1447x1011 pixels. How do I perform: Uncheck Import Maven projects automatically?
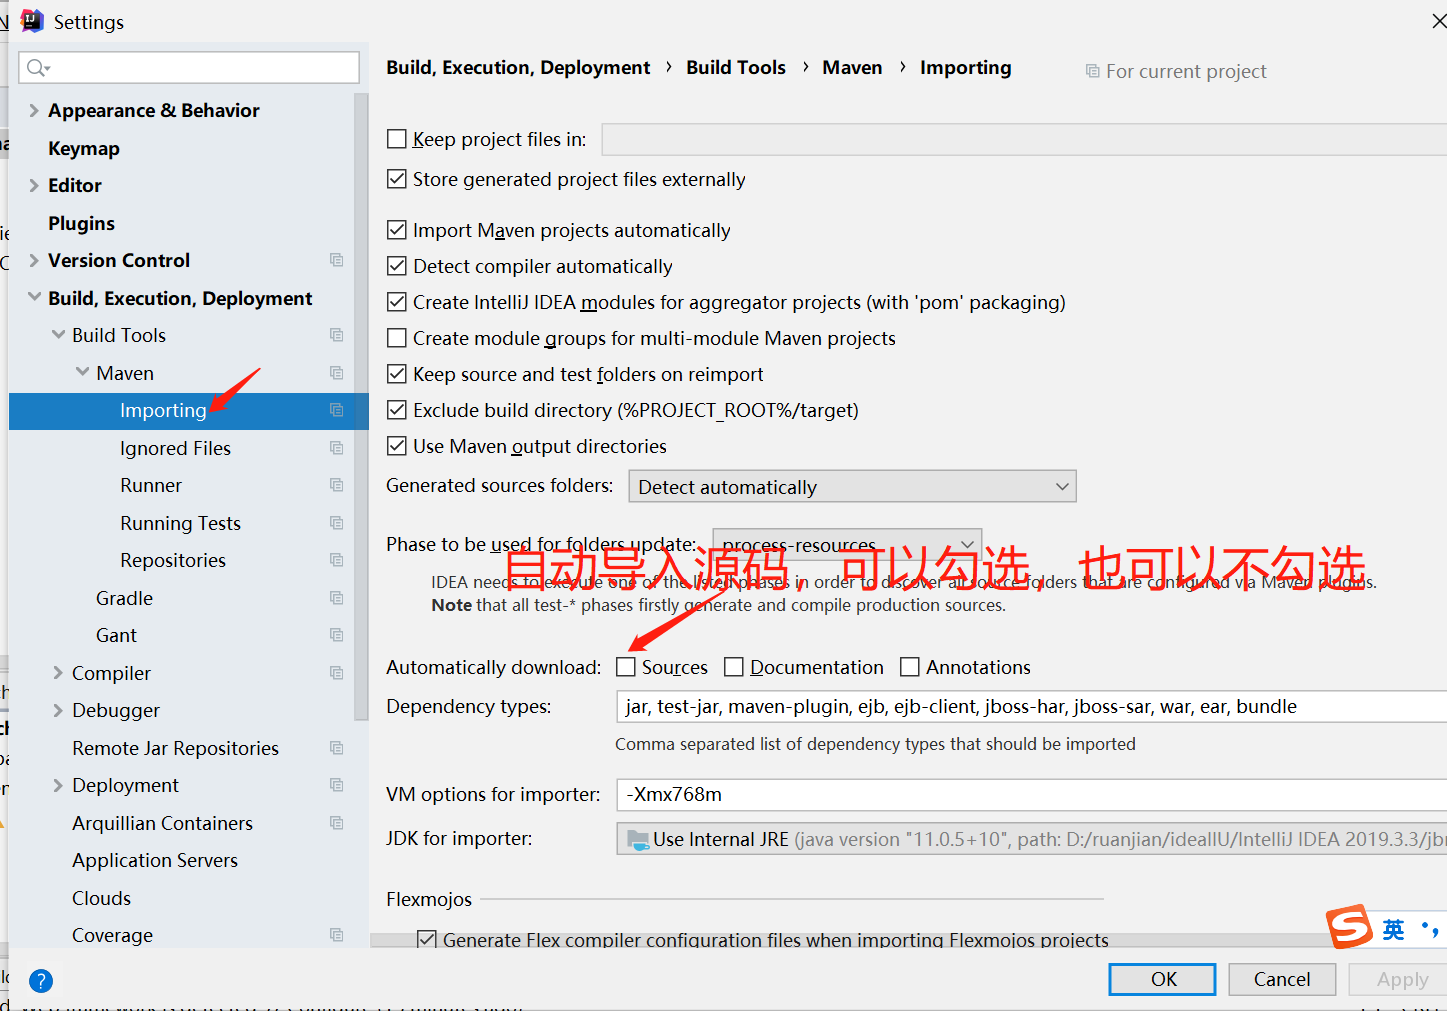[397, 230]
